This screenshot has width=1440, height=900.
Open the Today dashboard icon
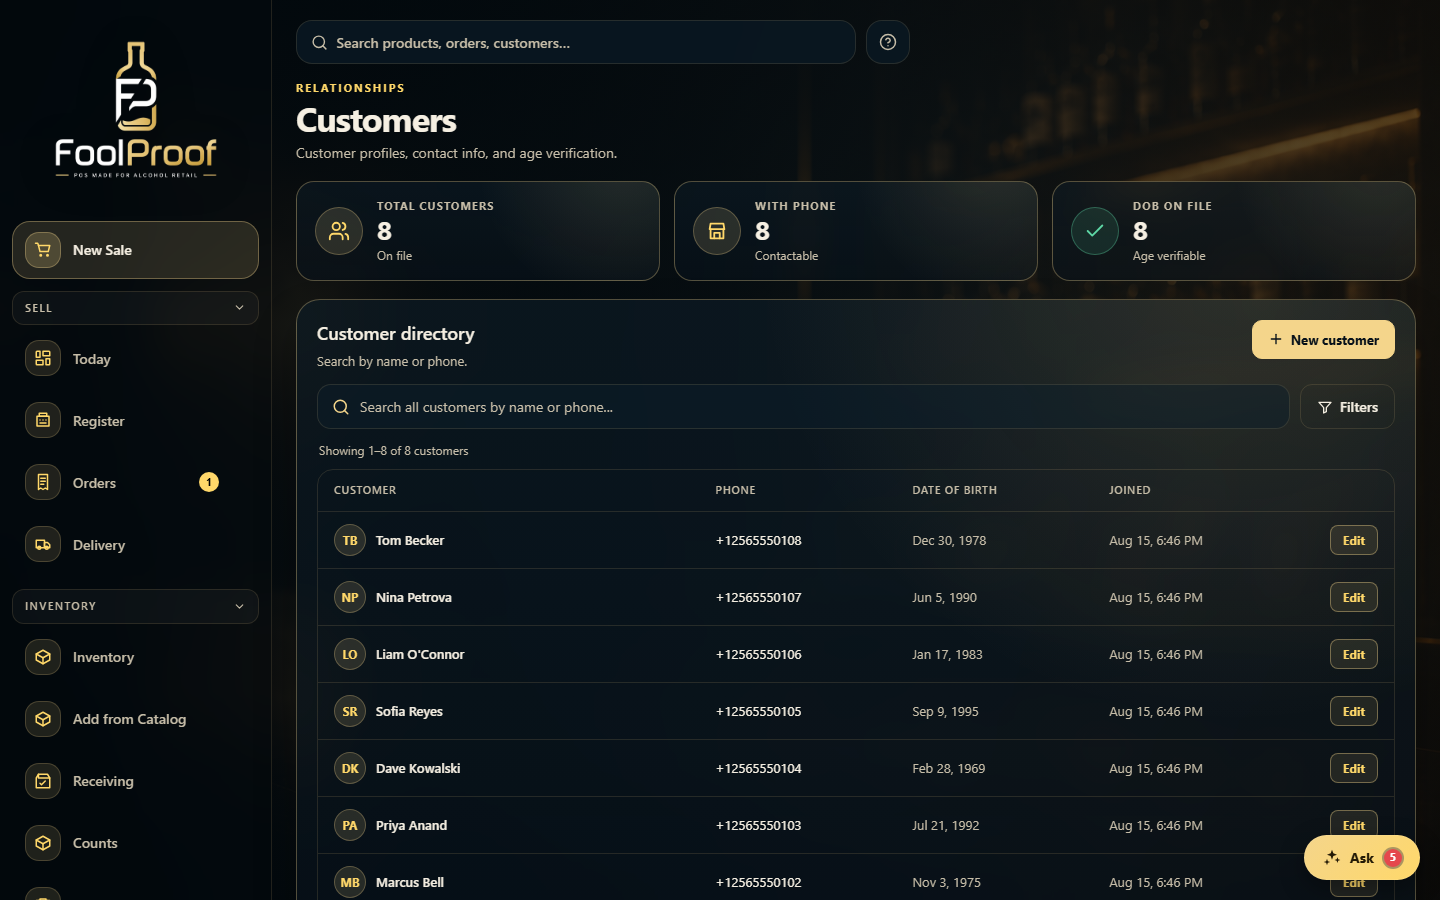coord(43,359)
